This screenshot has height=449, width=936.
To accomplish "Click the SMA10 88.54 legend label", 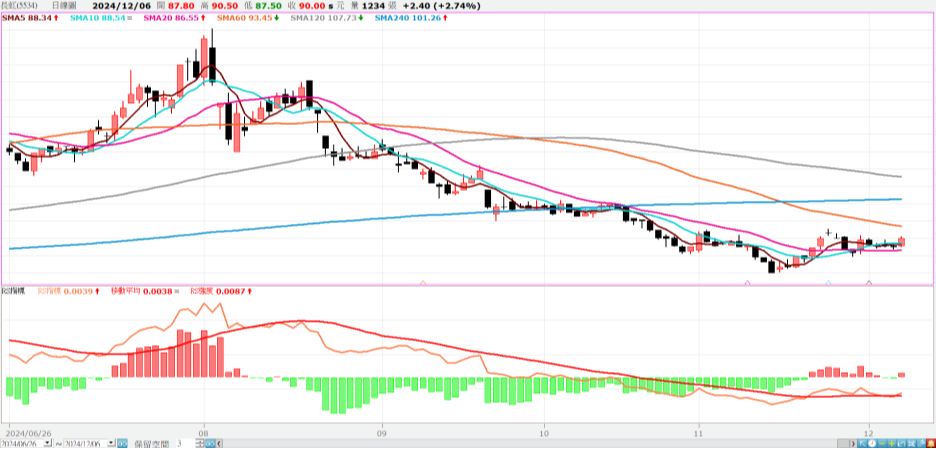I will [101, 18].
